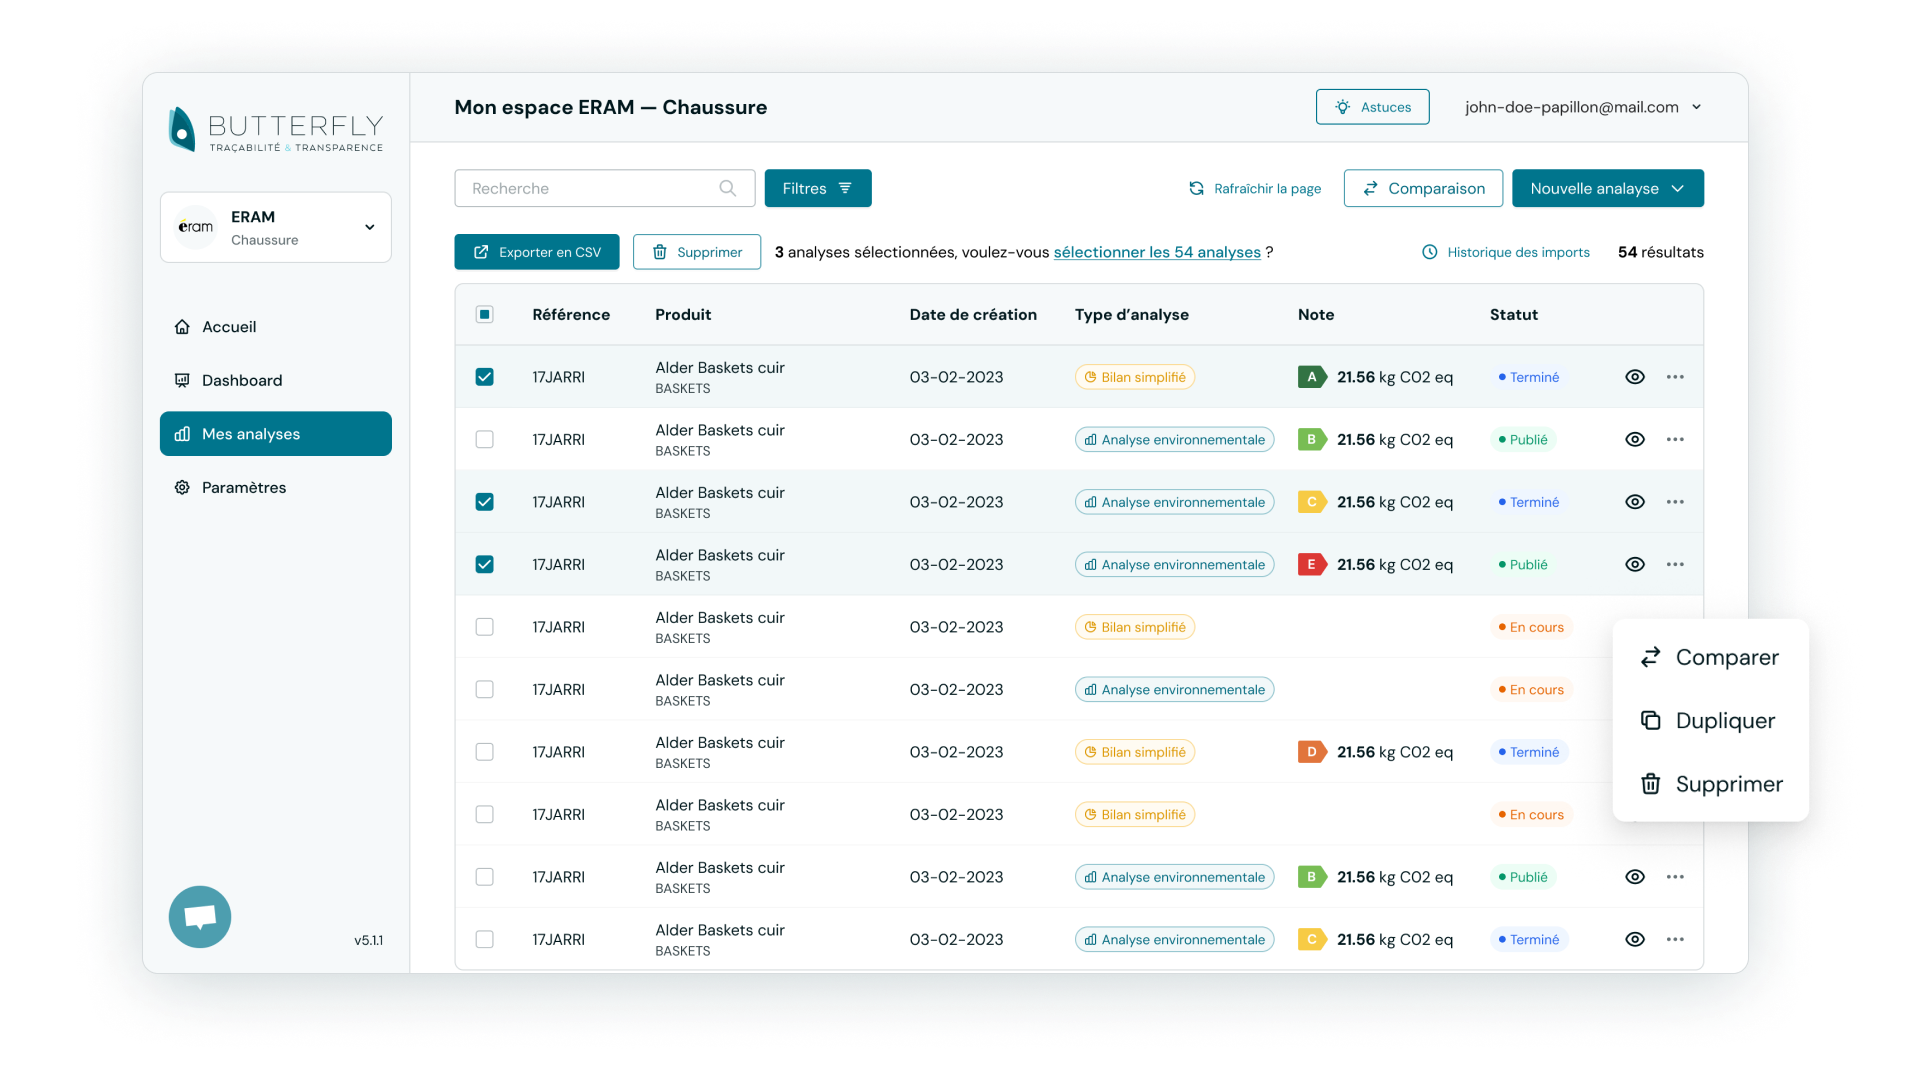Screen dimensions: 1920x1080
Task: Click the Note column header
Action: click(1316, 314)
